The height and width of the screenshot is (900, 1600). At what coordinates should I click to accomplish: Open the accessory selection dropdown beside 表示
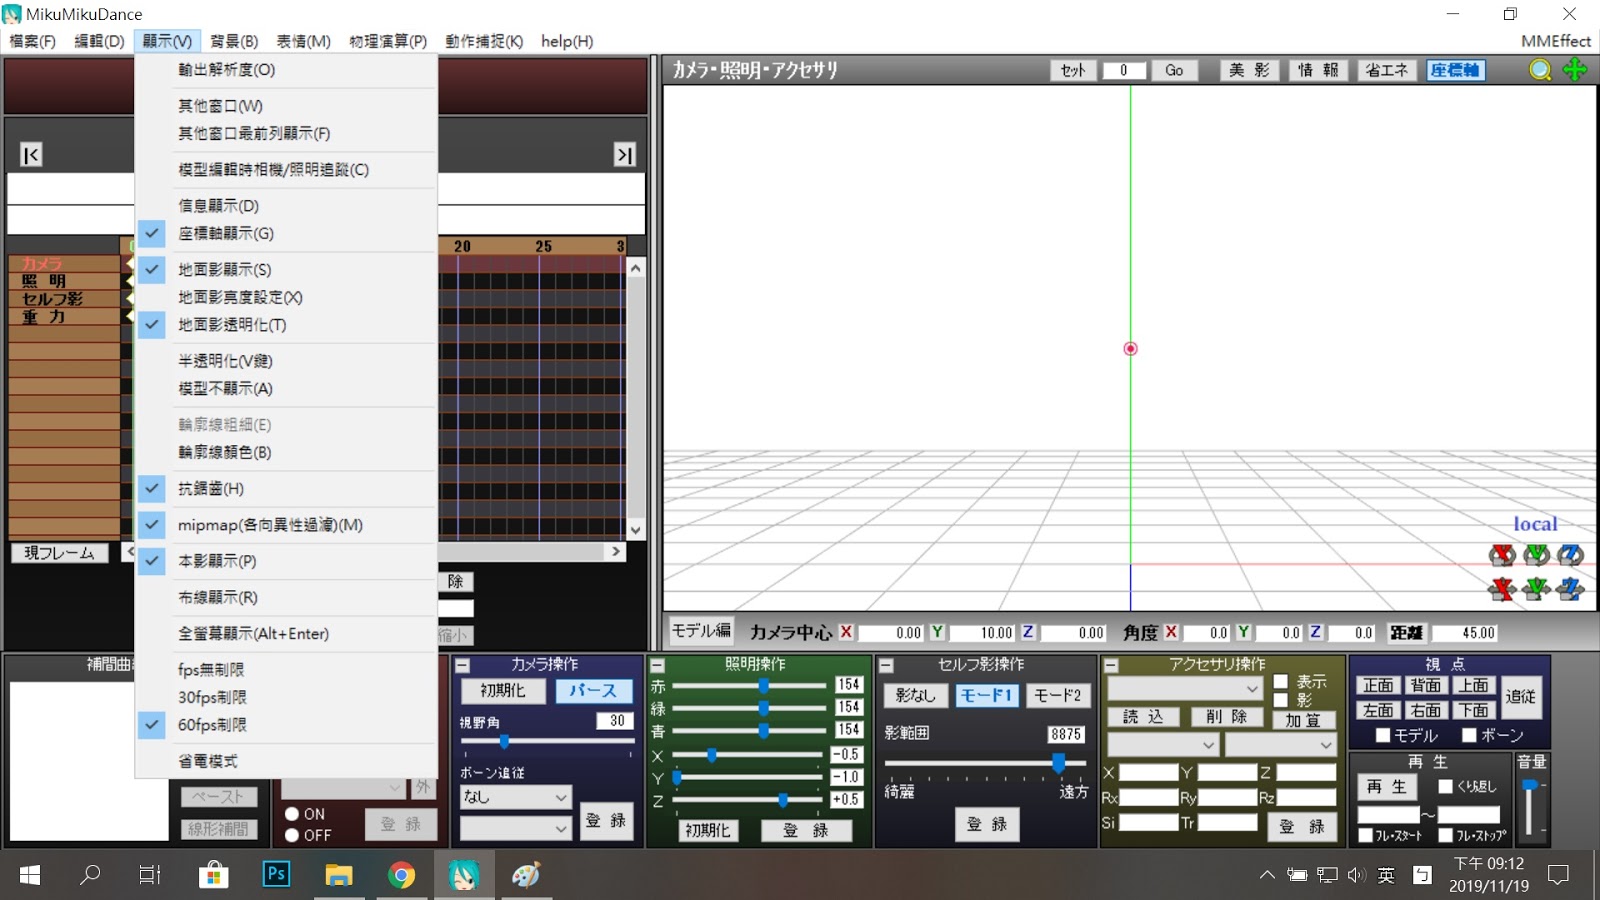[1185, 689]
